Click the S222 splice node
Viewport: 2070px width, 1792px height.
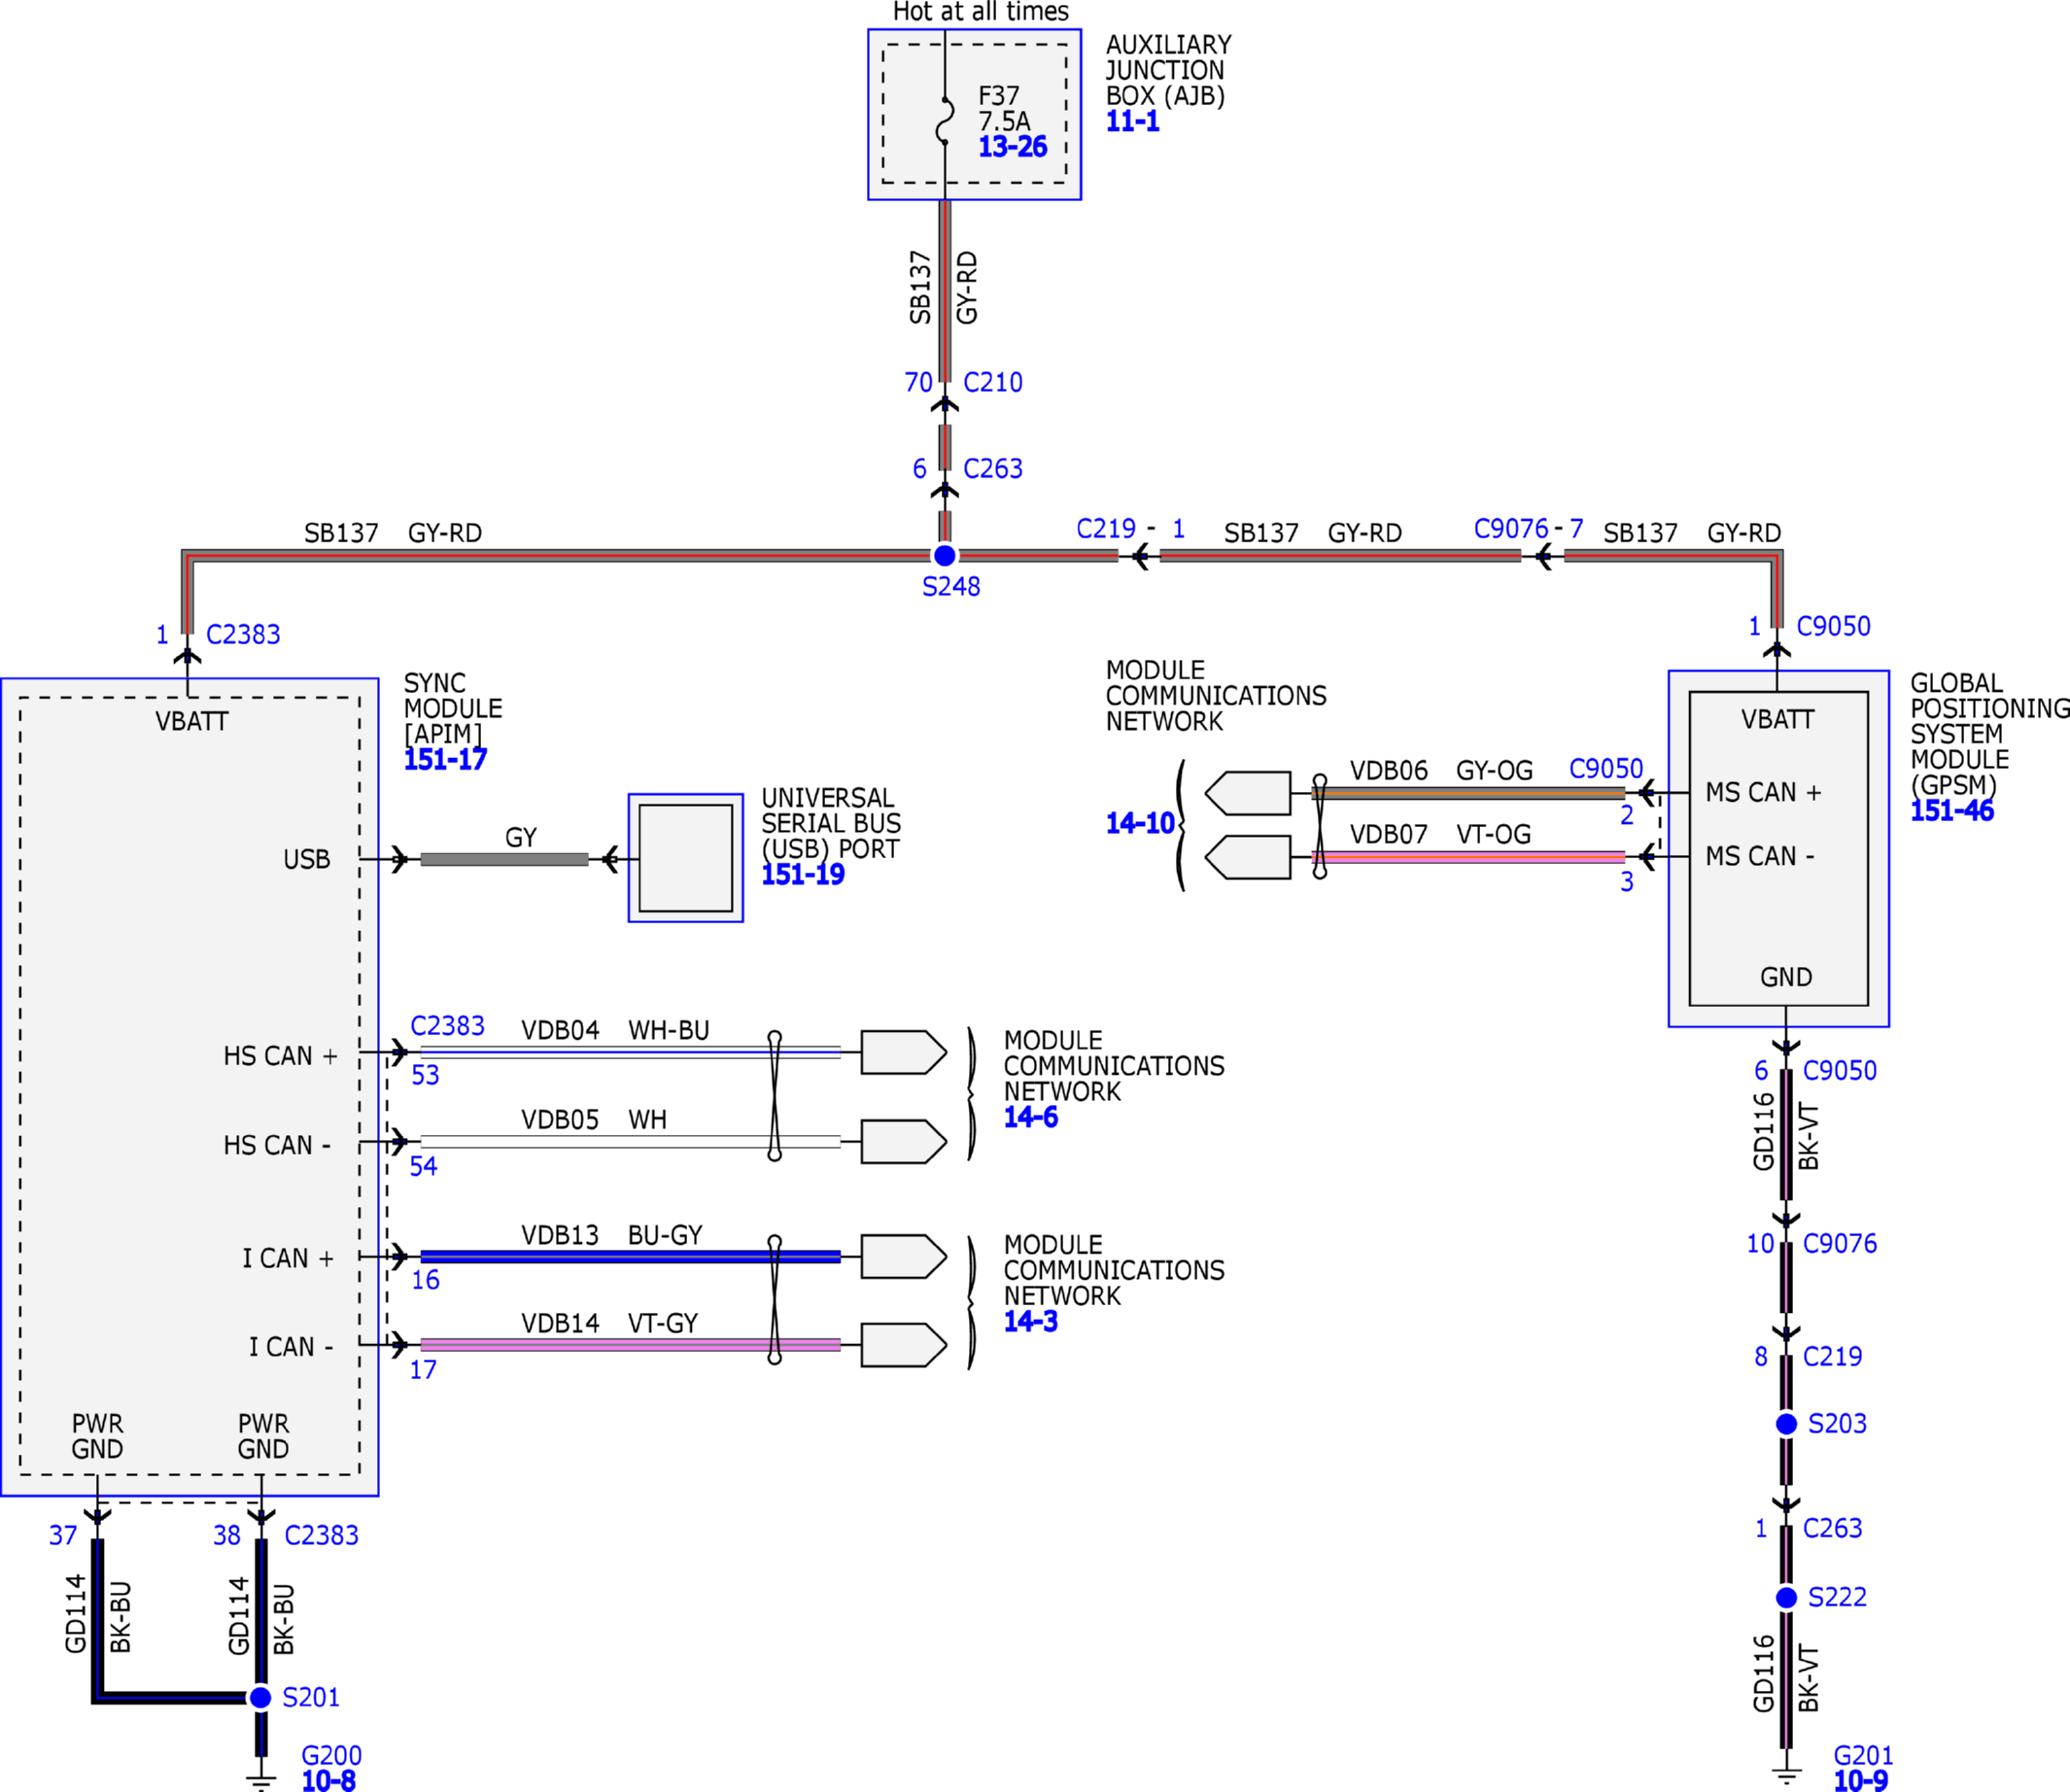click(x=1786, y=1598)
